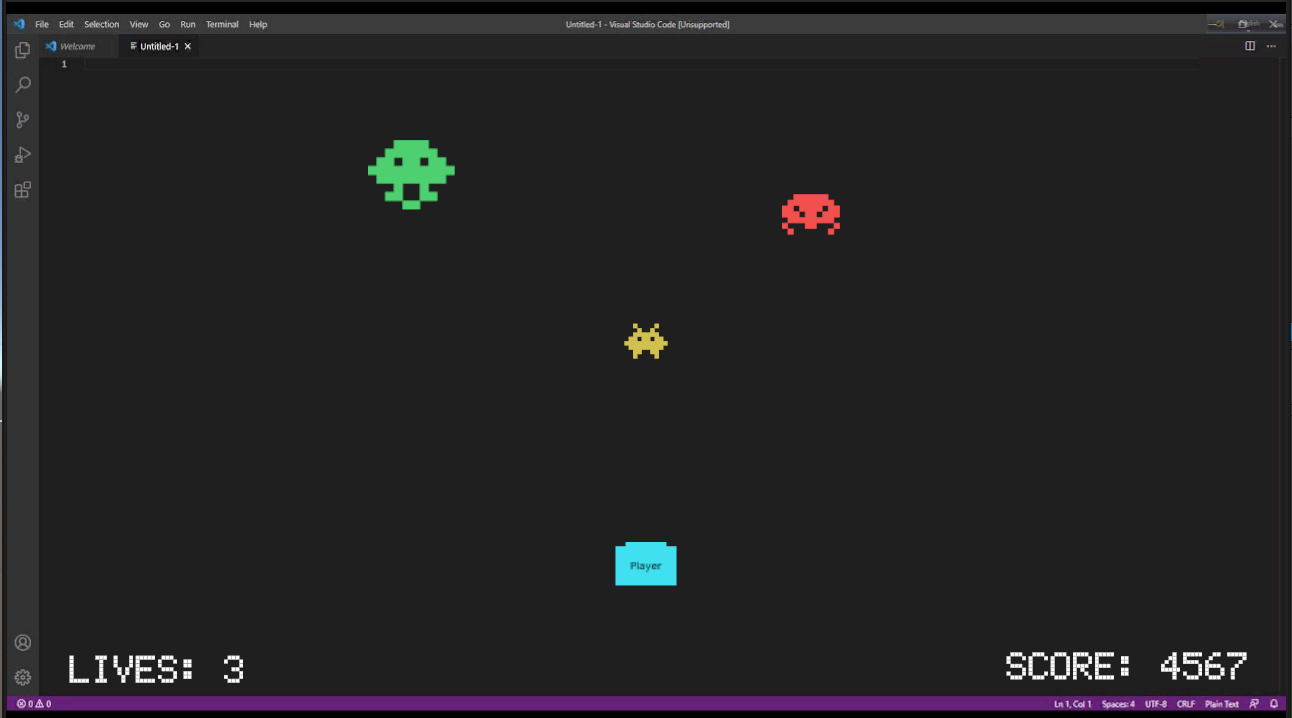Click the Ln 1, Col 1 indicator
1292x718 pixels.
(1072, 704)
